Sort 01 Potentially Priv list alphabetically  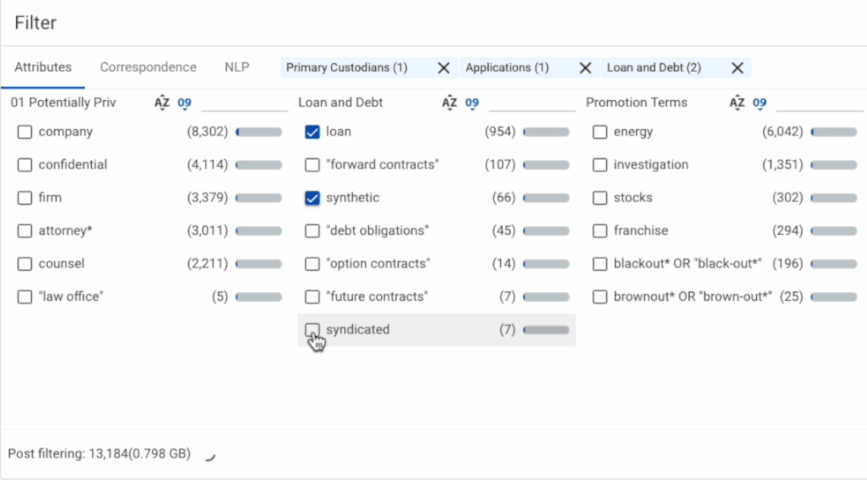[x=162, y=102]
